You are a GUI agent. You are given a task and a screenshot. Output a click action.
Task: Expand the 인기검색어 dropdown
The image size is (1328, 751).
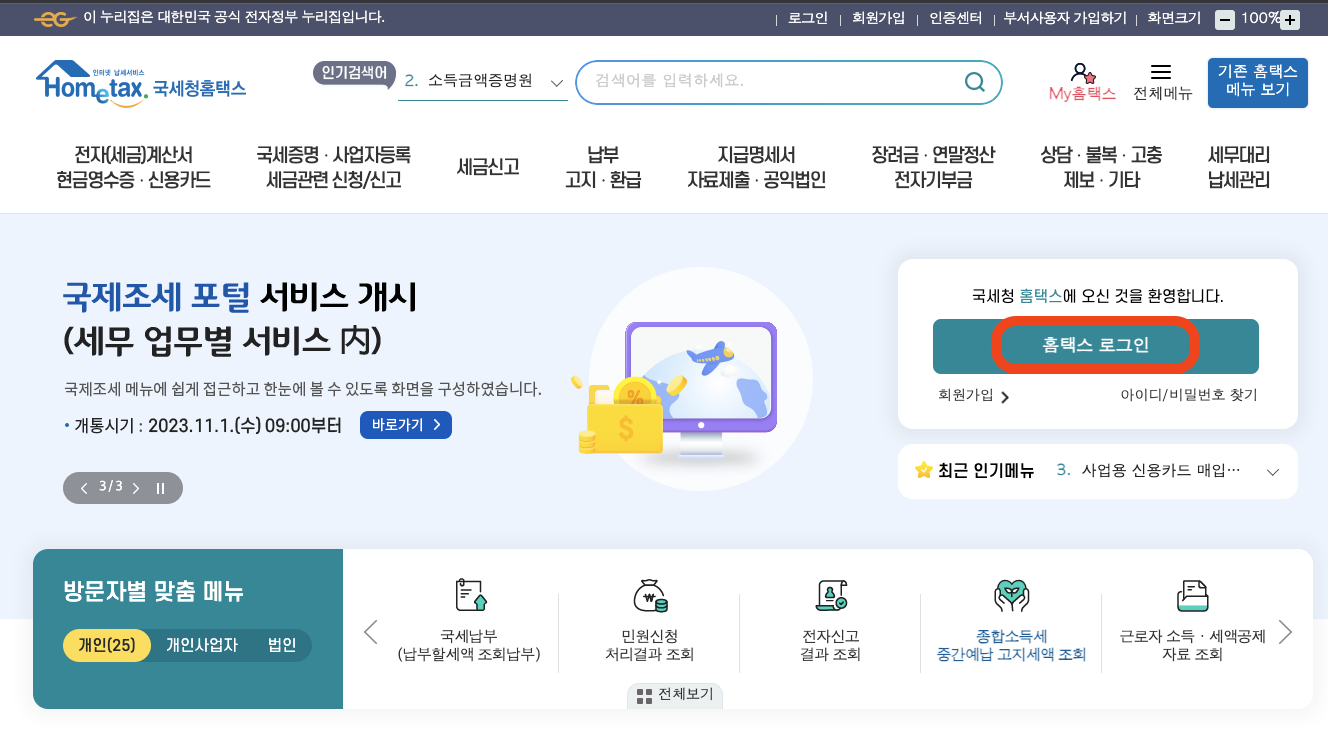[556, 82]
